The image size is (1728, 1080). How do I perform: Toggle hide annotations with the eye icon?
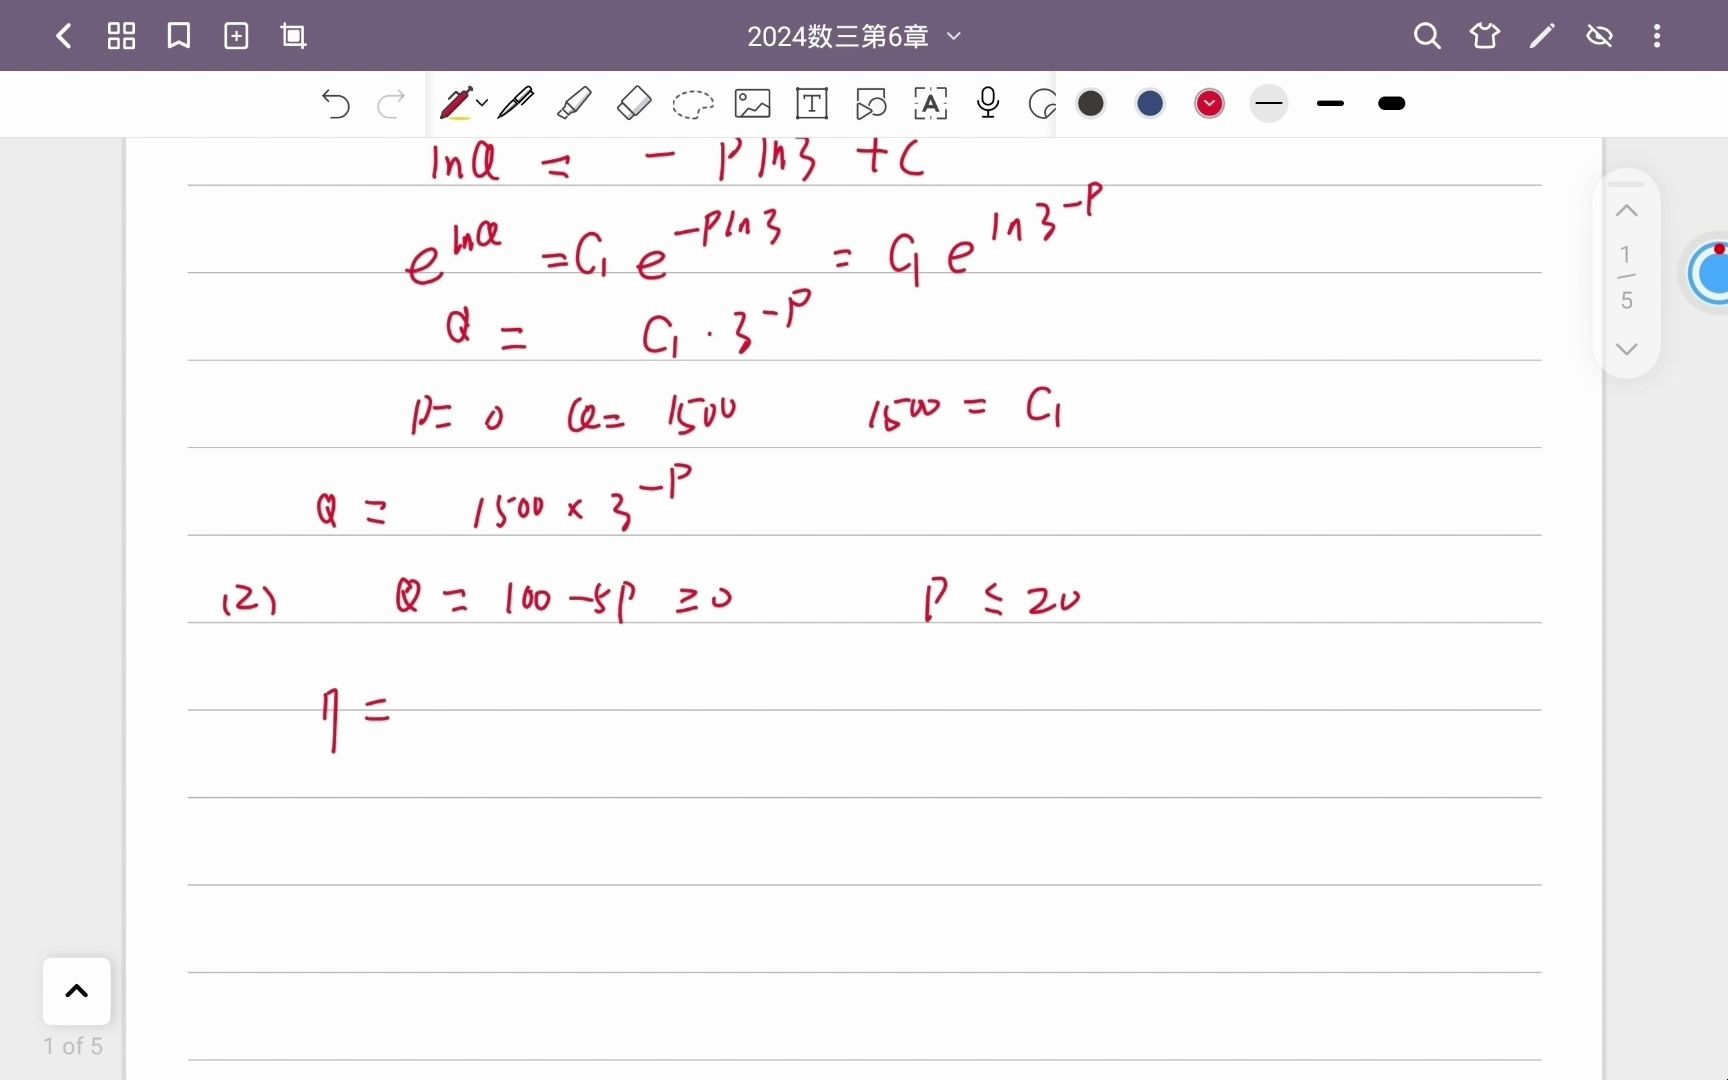click(1600, 35)
